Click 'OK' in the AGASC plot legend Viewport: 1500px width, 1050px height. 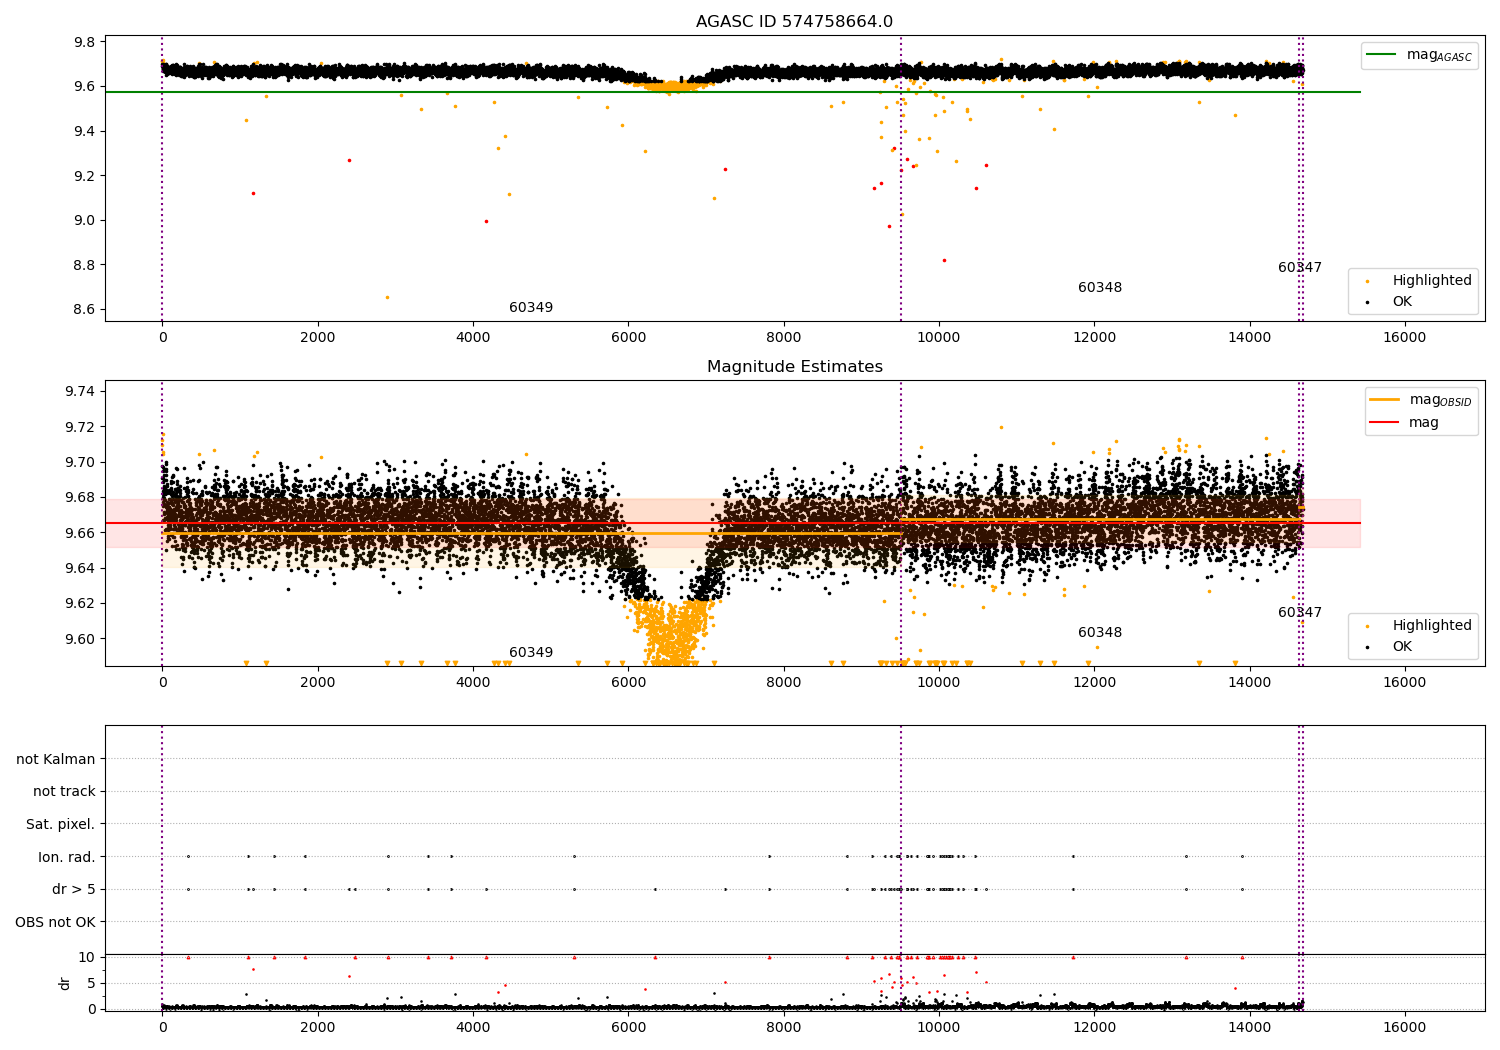pyautogui.click(x=1402, y=301)
